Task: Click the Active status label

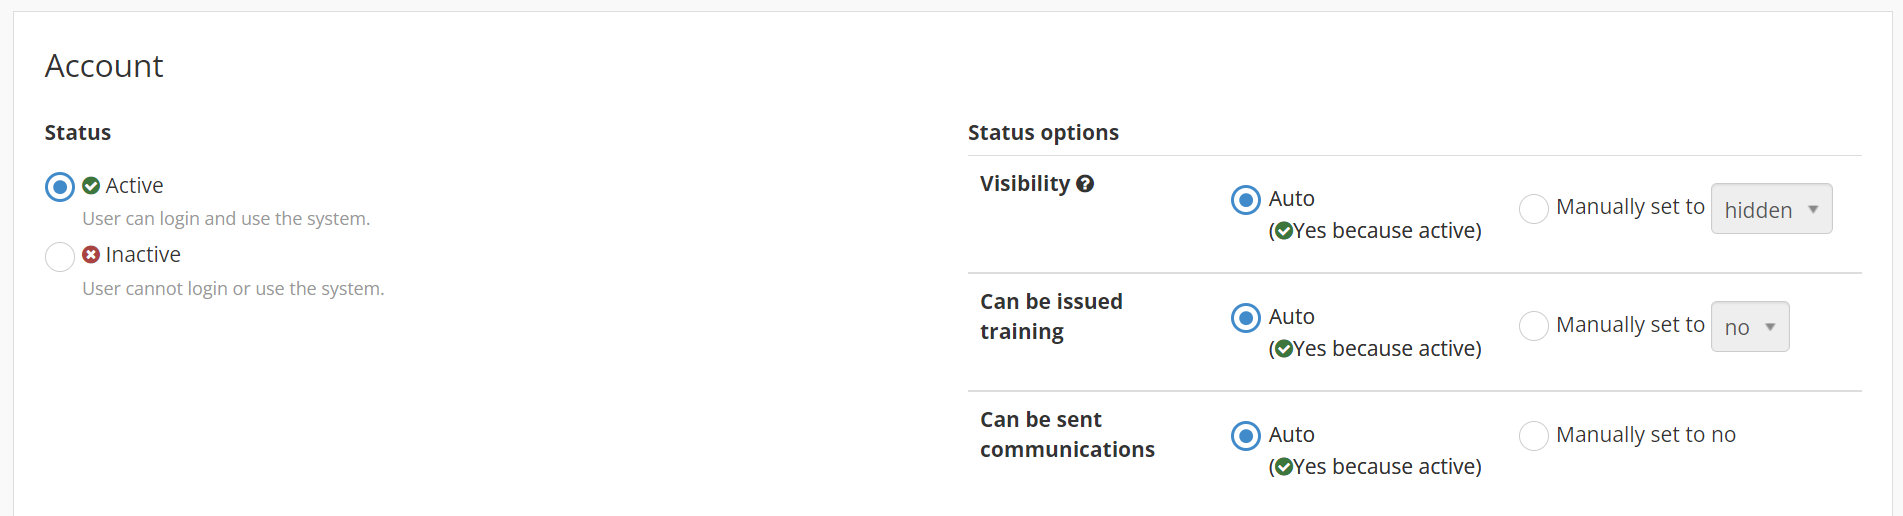Action: pos(134,186)
